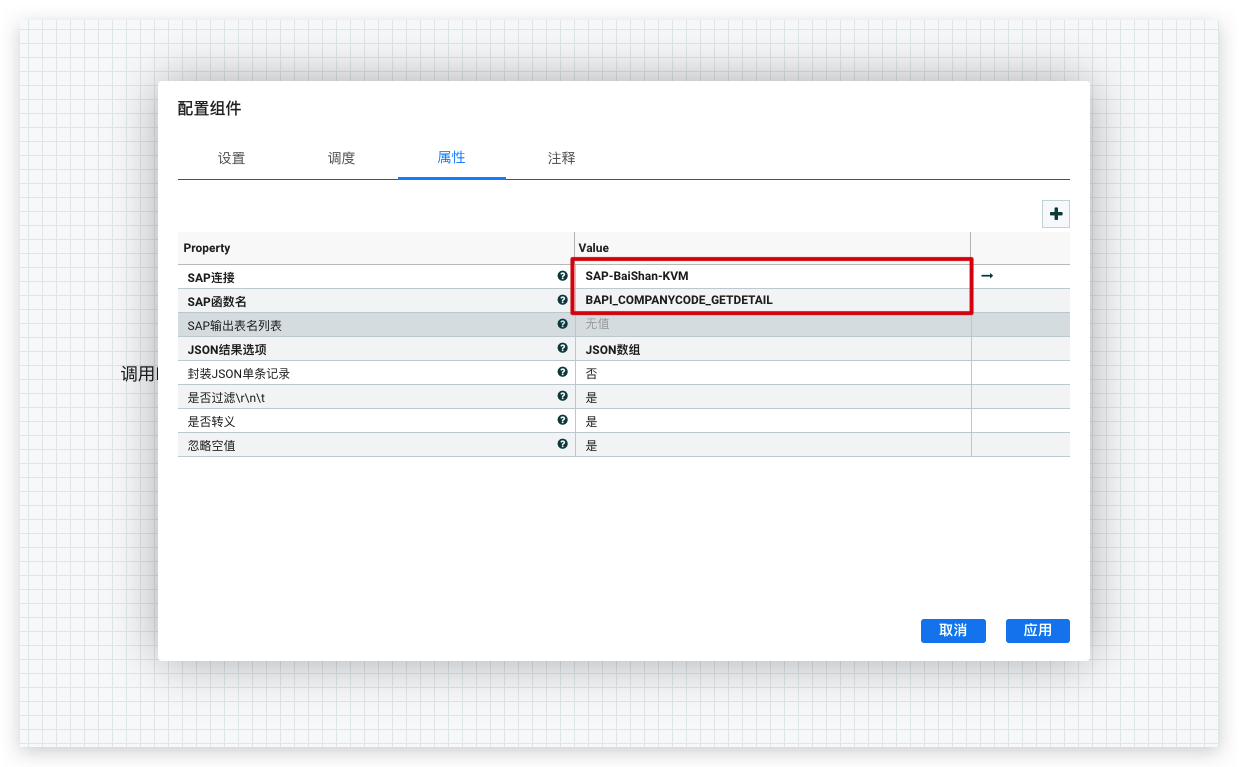1239x767 pixels.
Task: Open the JSON结果选项 value JSON数组
Action: (770, 349)
